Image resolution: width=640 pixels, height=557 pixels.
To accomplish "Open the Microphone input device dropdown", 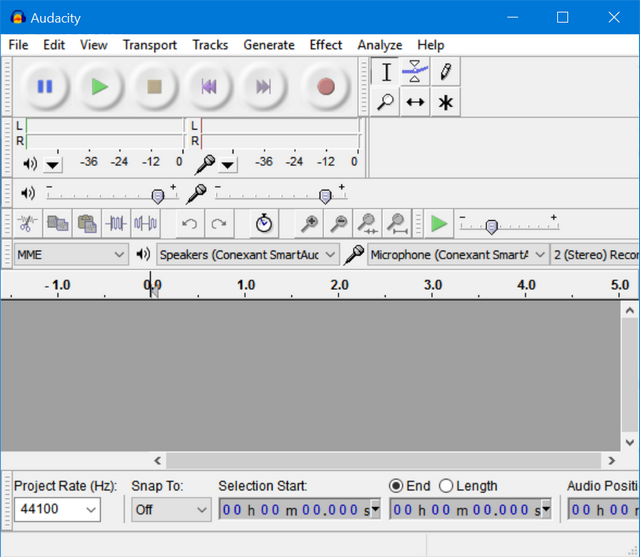I will coord(458,255).
